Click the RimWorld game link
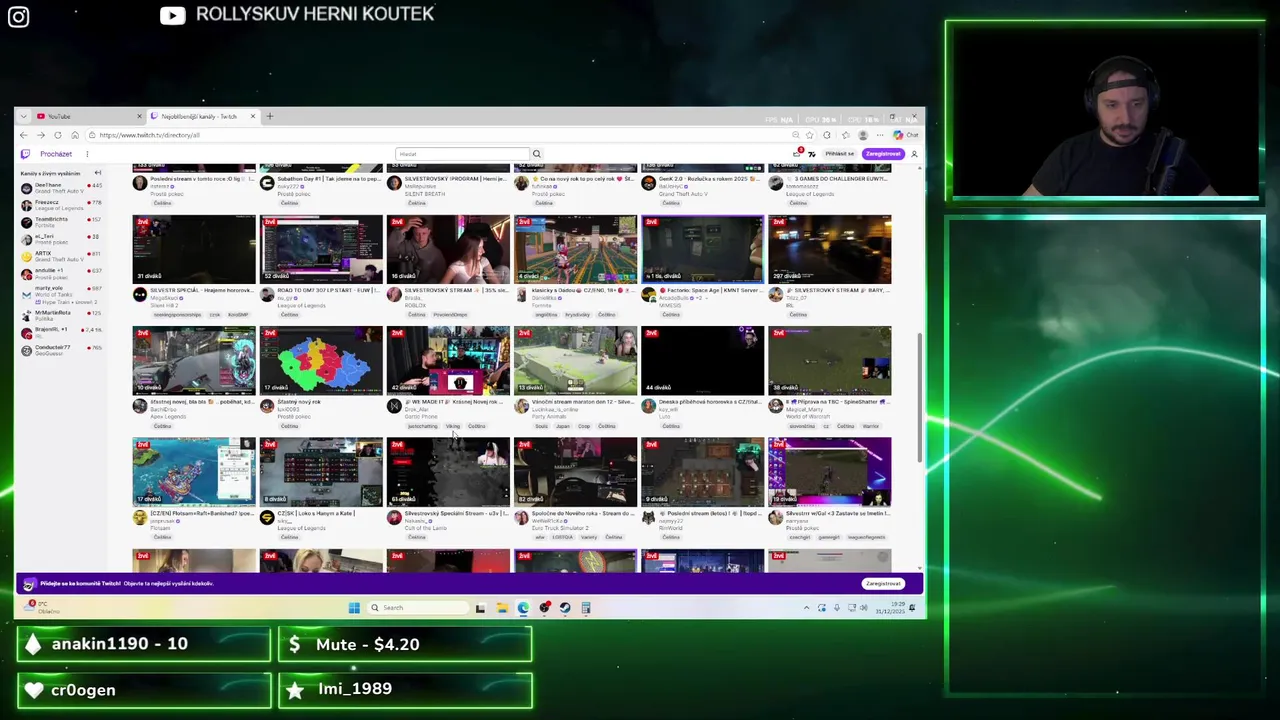 [670, 528]
